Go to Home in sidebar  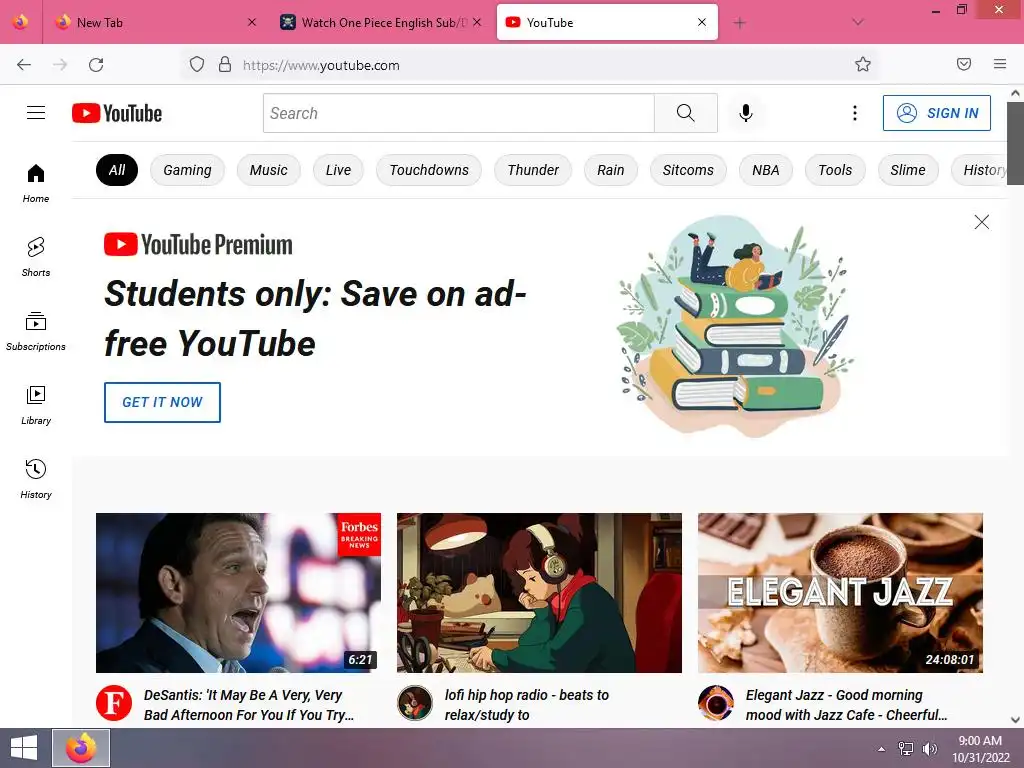(36, 184)
